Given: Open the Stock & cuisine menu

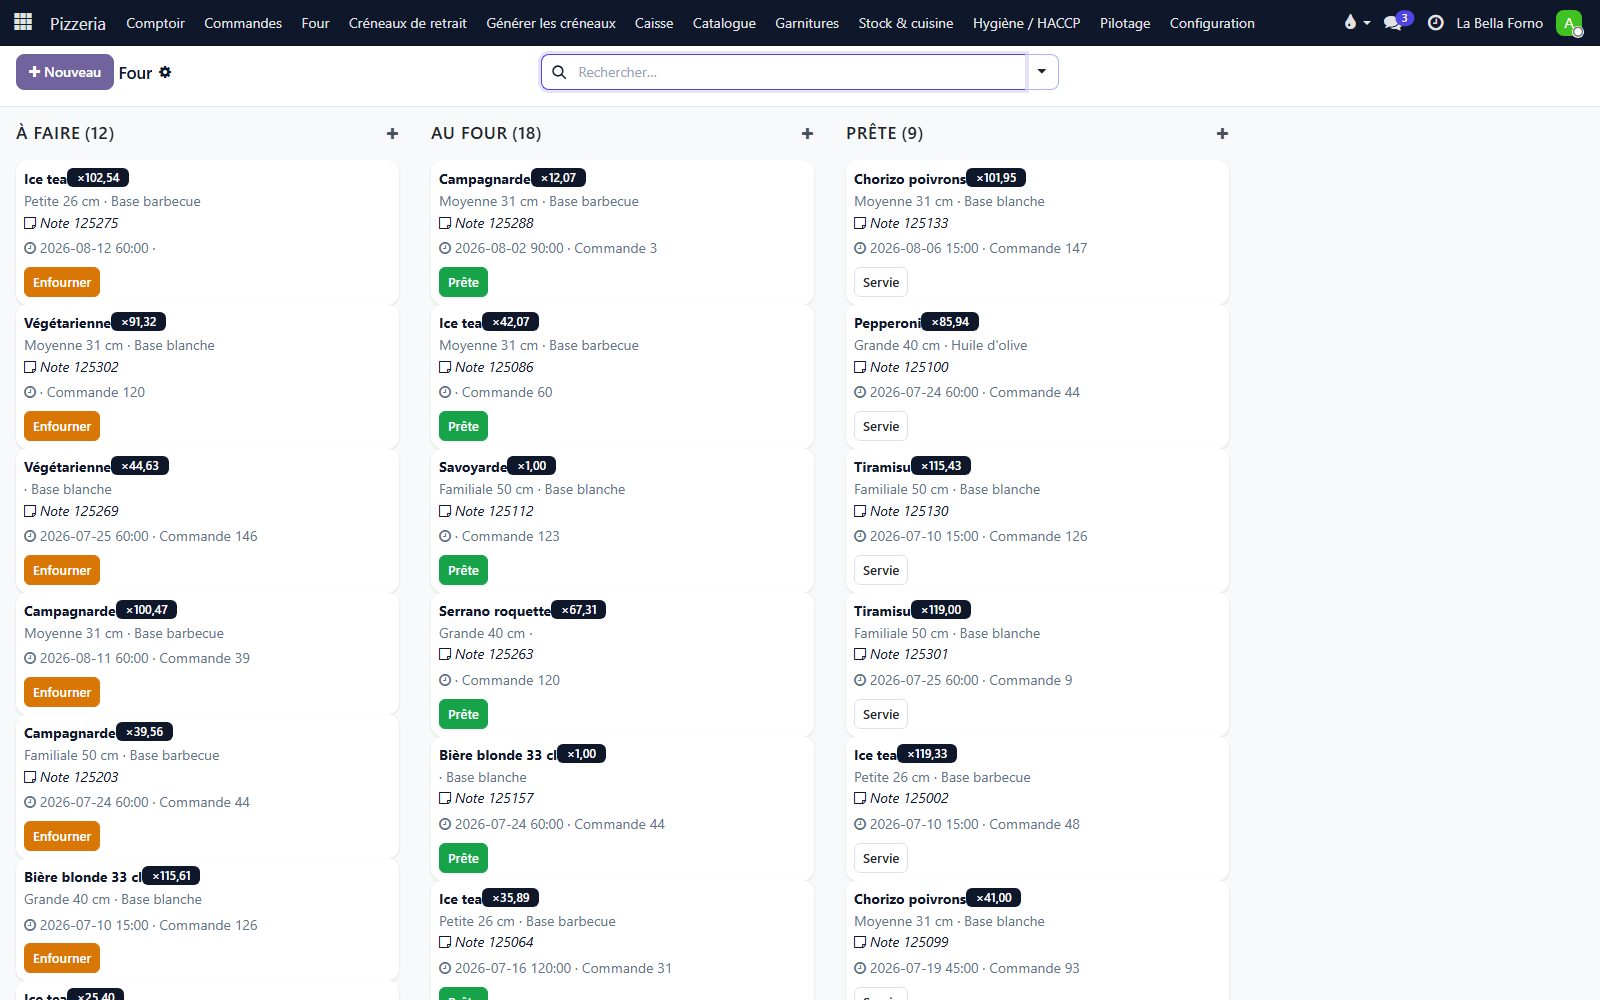Looking at the screenshot, I should tap(905, 23).
